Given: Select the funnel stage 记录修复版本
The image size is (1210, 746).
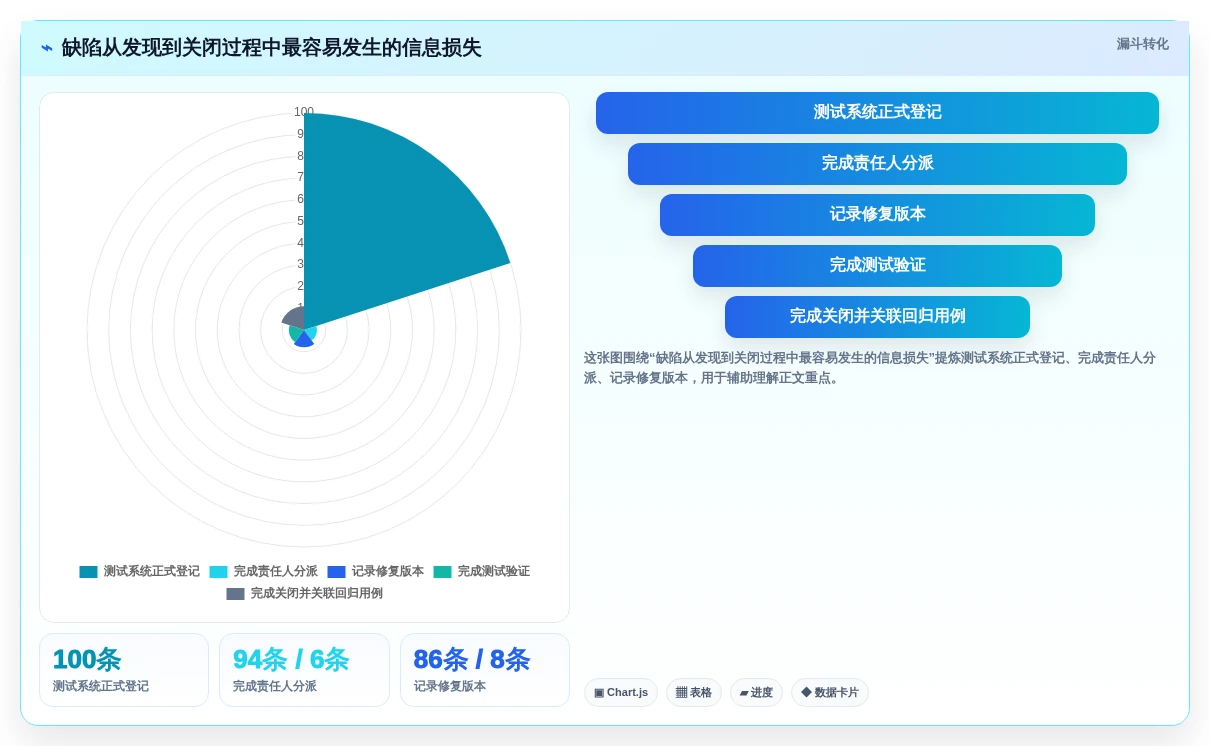Looking at the screenshot, I should point(877,215).
